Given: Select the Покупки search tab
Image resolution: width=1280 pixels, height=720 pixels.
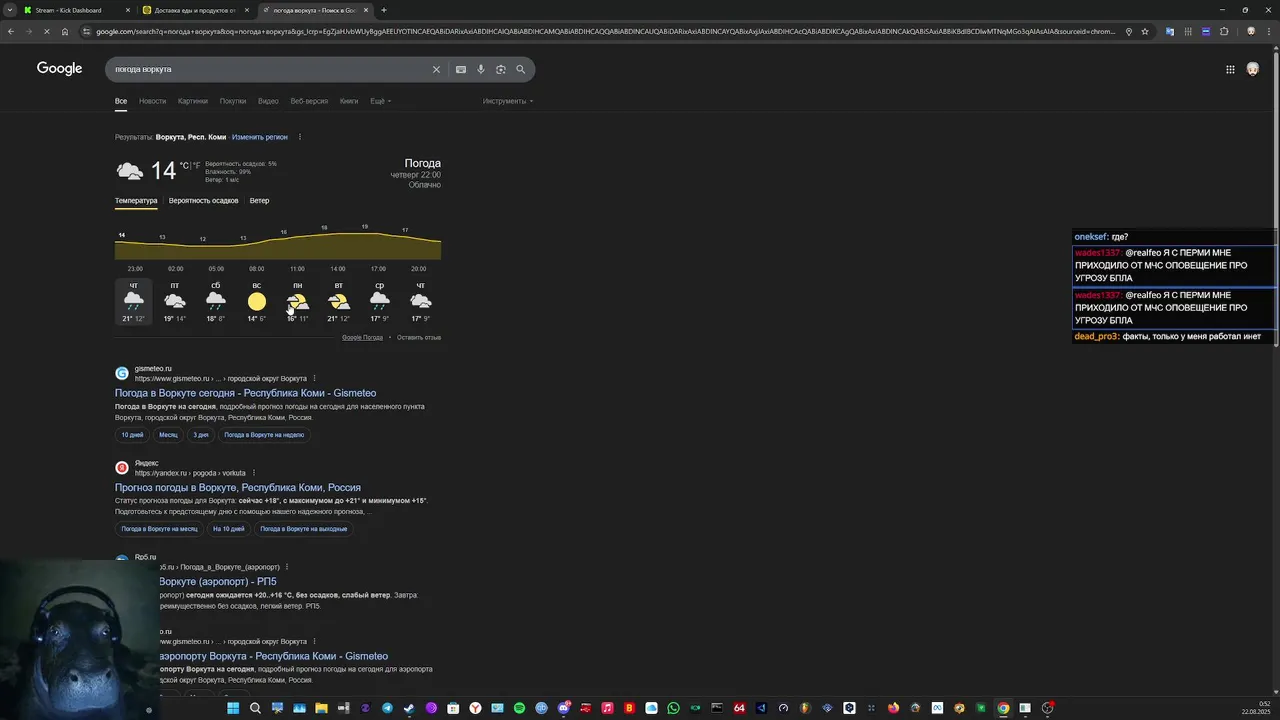Looking at the screenshot, I should point(233,101).
